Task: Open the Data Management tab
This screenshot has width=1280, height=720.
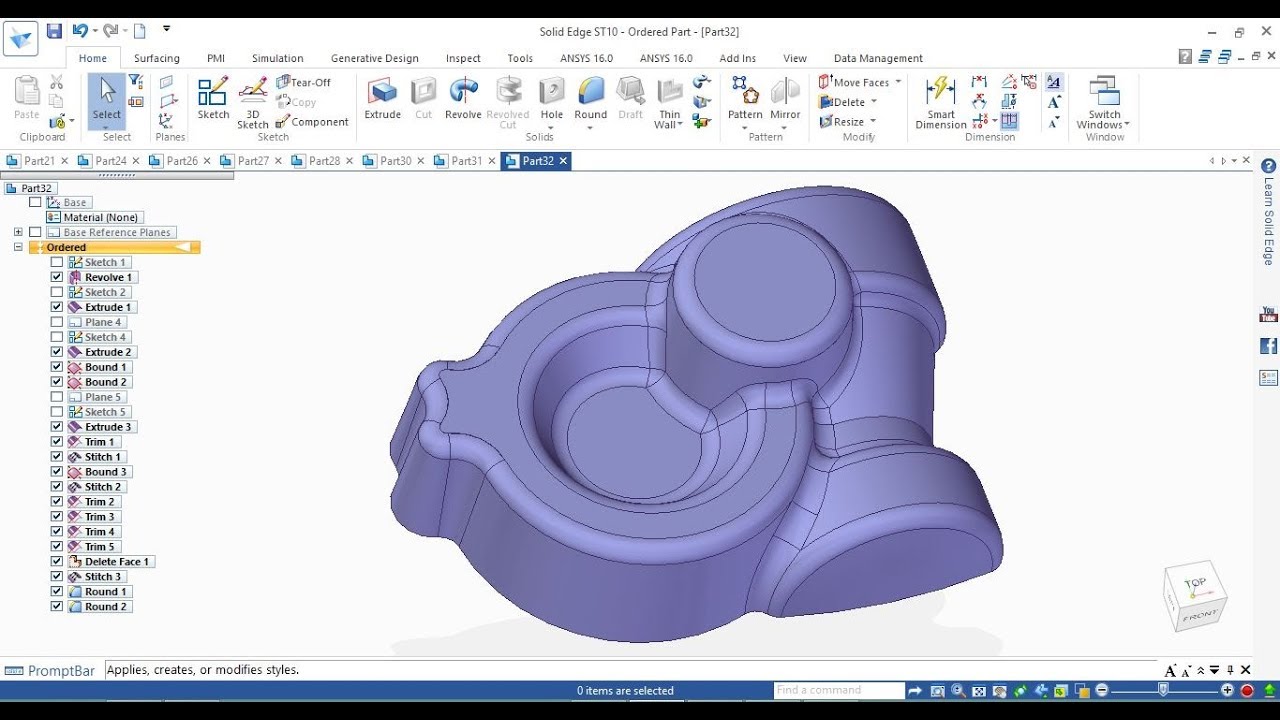Action: (878, 58)
